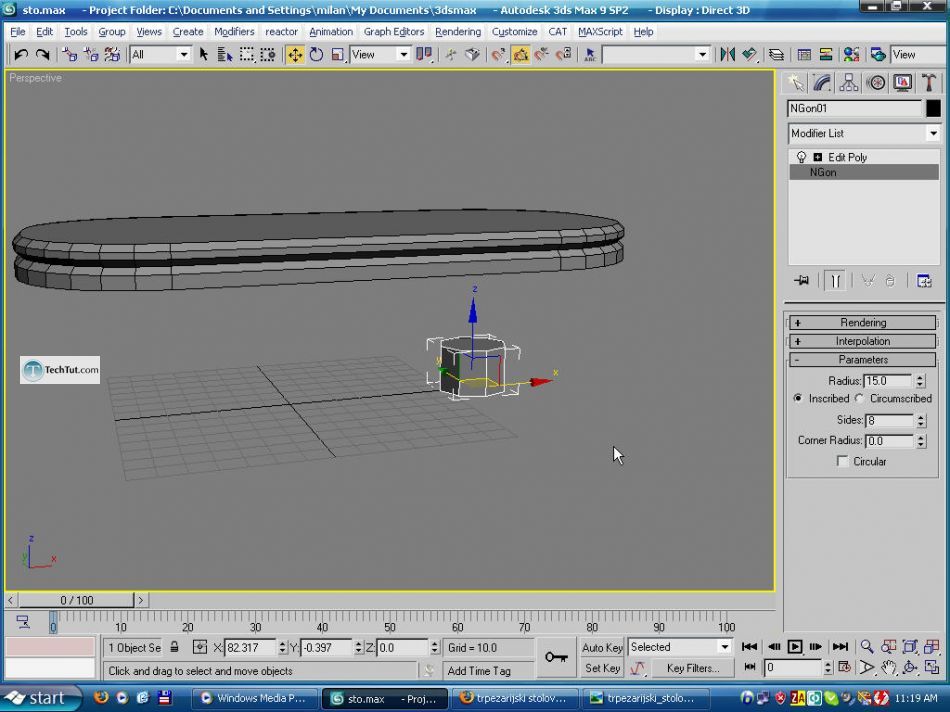This screenshot has height=712, width=950.
Task: Open the Customize menu
Action: pos(514,32)
